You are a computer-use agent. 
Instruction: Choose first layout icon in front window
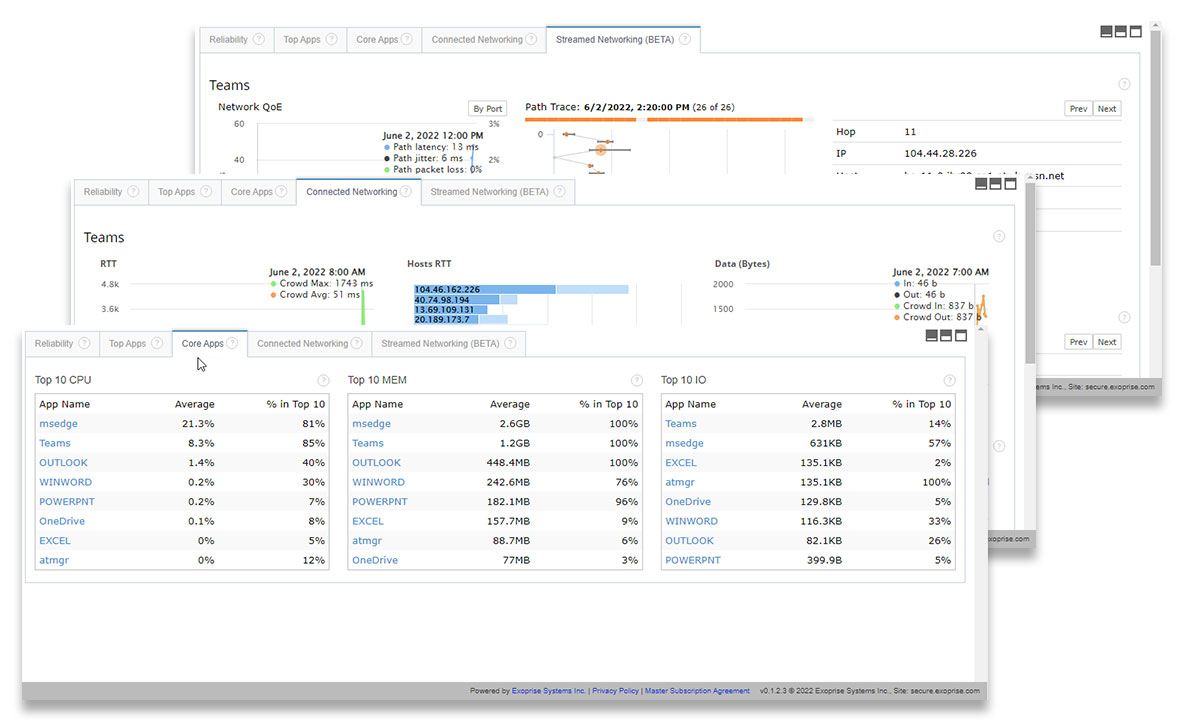coord(931,335)
